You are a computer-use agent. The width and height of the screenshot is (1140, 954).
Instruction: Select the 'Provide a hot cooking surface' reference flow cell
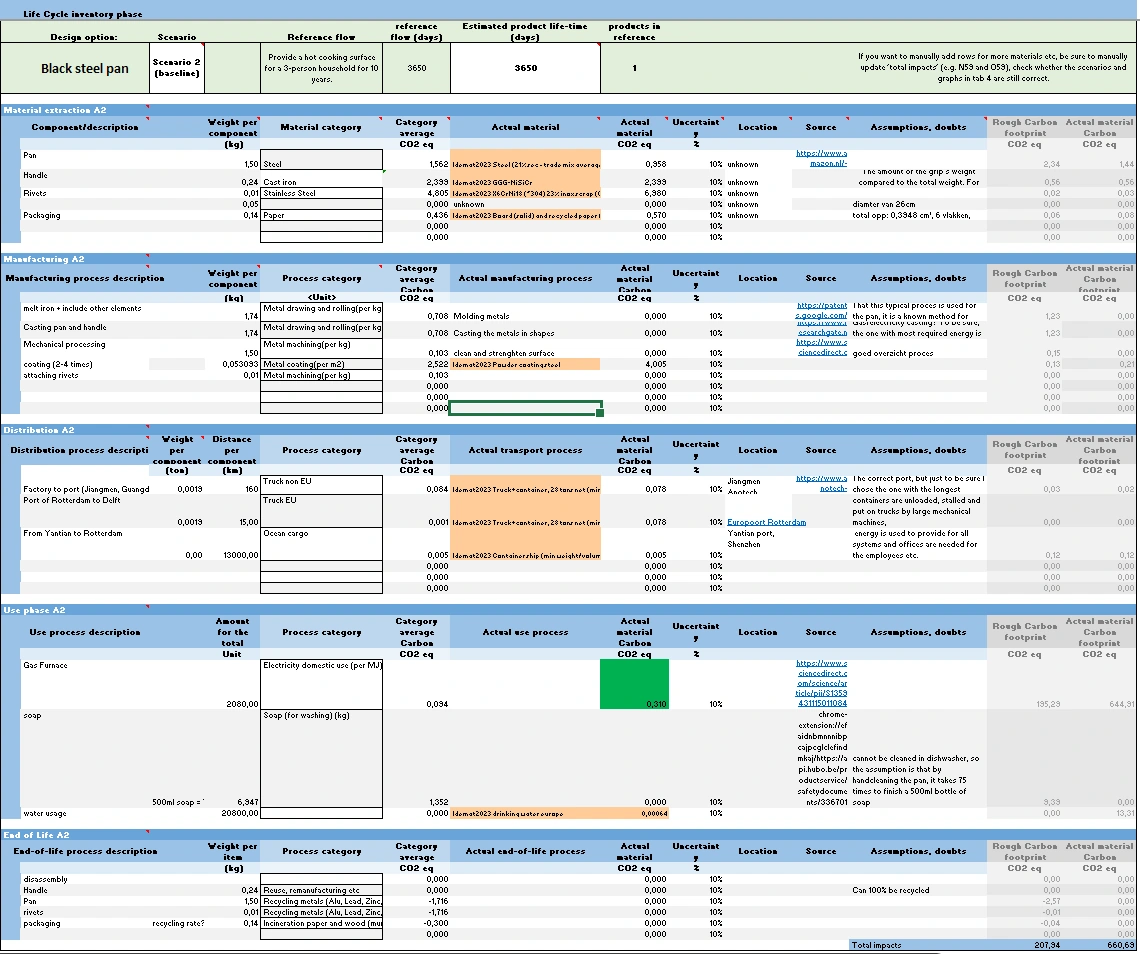click(321, 68)
